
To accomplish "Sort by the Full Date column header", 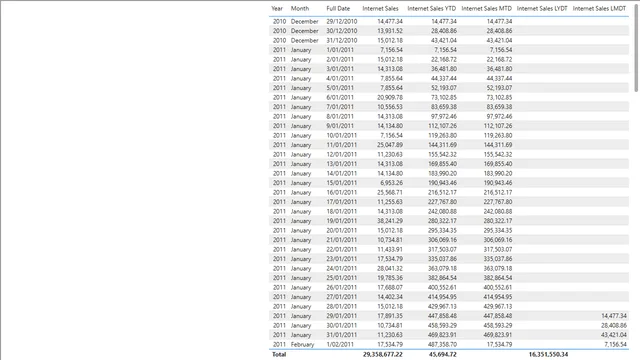I will pyautogui.click(x=338, y=8).
